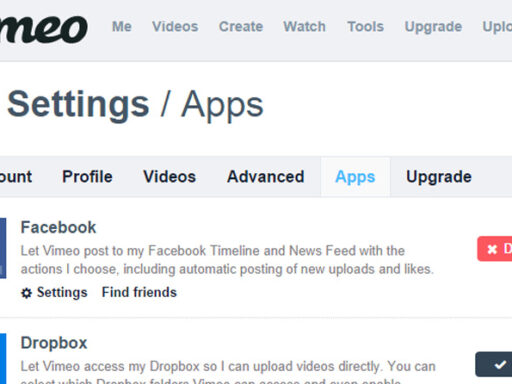Switch to the Upgrade settings tab
This screenshot has width=512, height=384.
point(439,177)
